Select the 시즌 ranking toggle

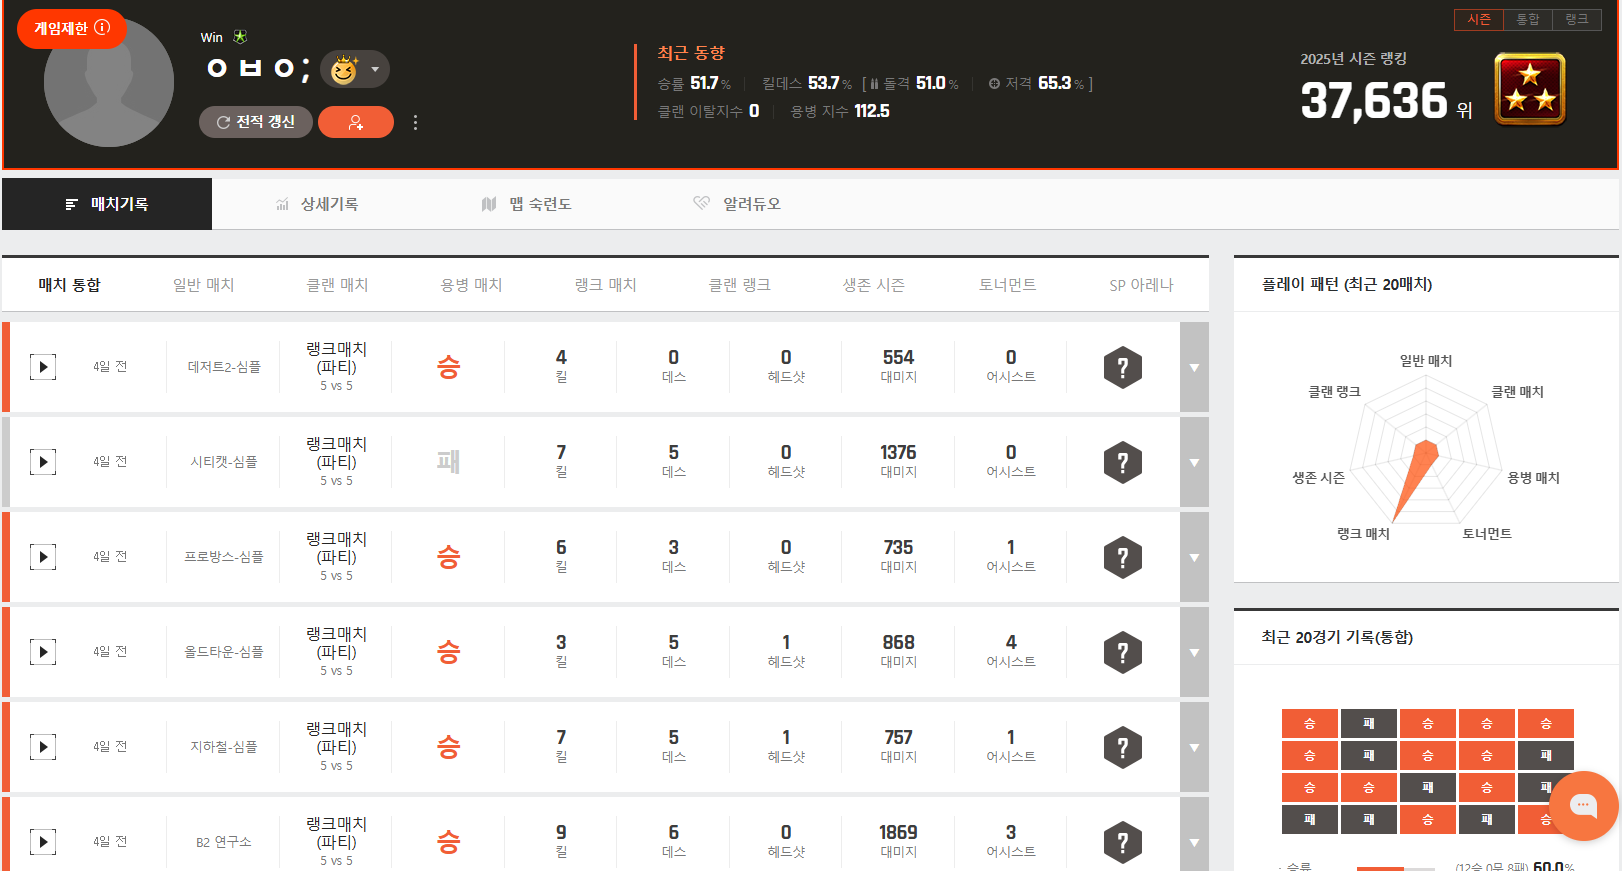click(x=1478, y=20)
